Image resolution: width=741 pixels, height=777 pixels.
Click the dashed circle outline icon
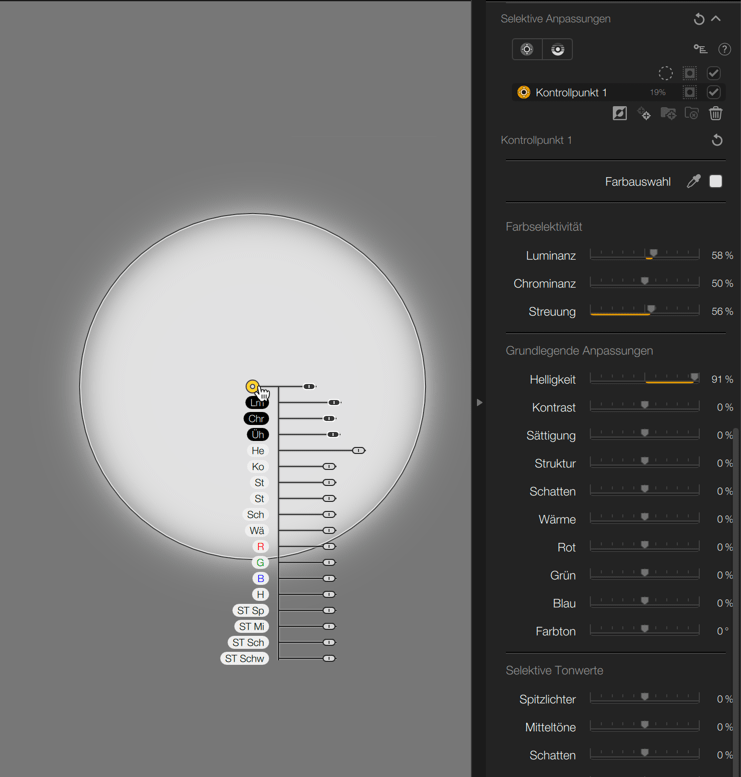click(666, 73)
